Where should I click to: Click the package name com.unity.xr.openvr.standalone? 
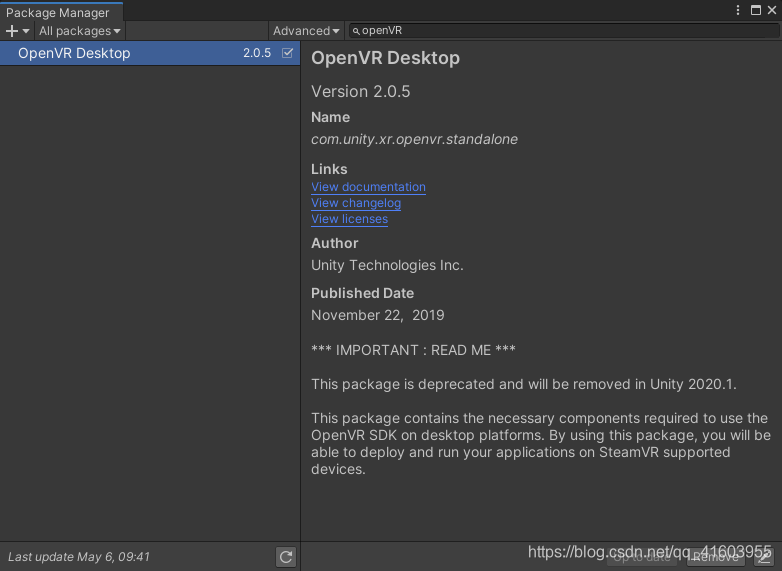click(x=414, y=139)
